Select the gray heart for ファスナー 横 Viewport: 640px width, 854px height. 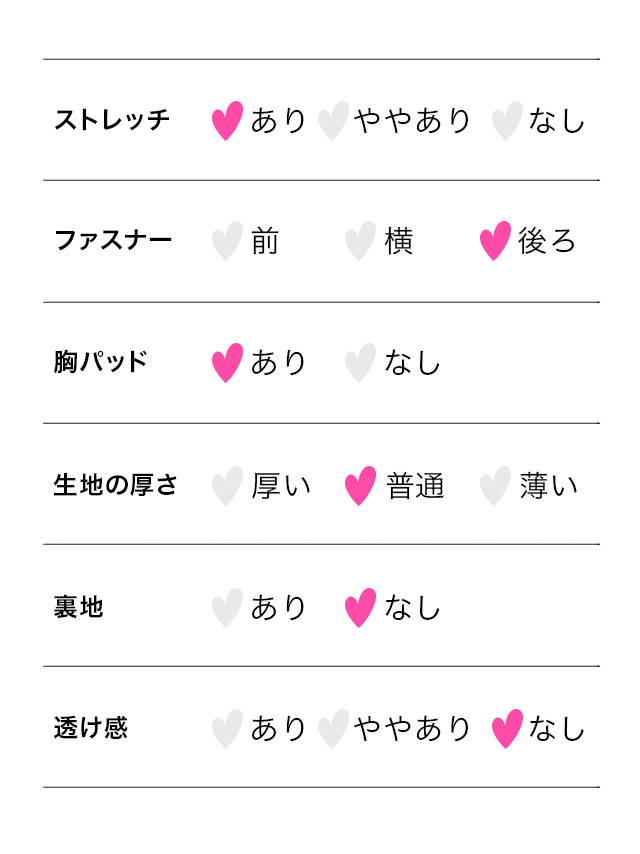[360, 241]
